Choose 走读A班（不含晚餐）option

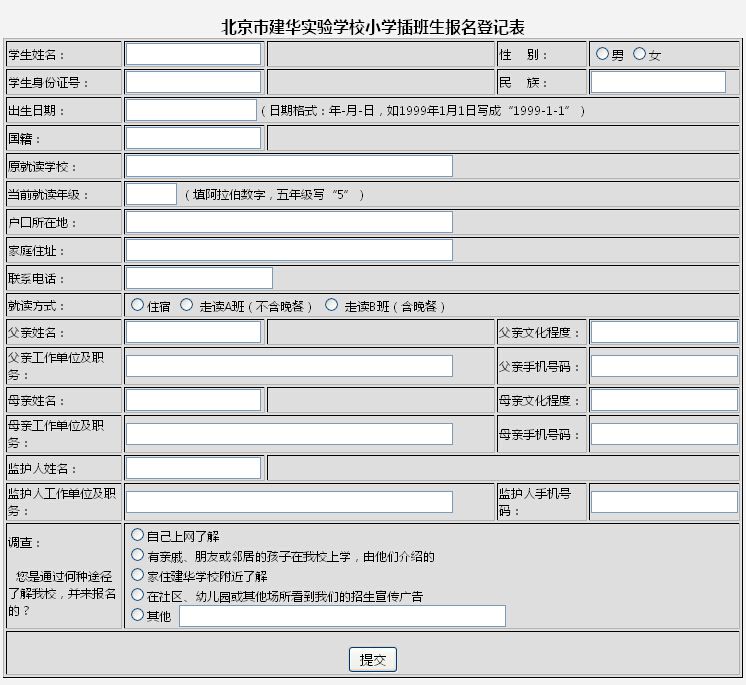click(x=186, y=304)
